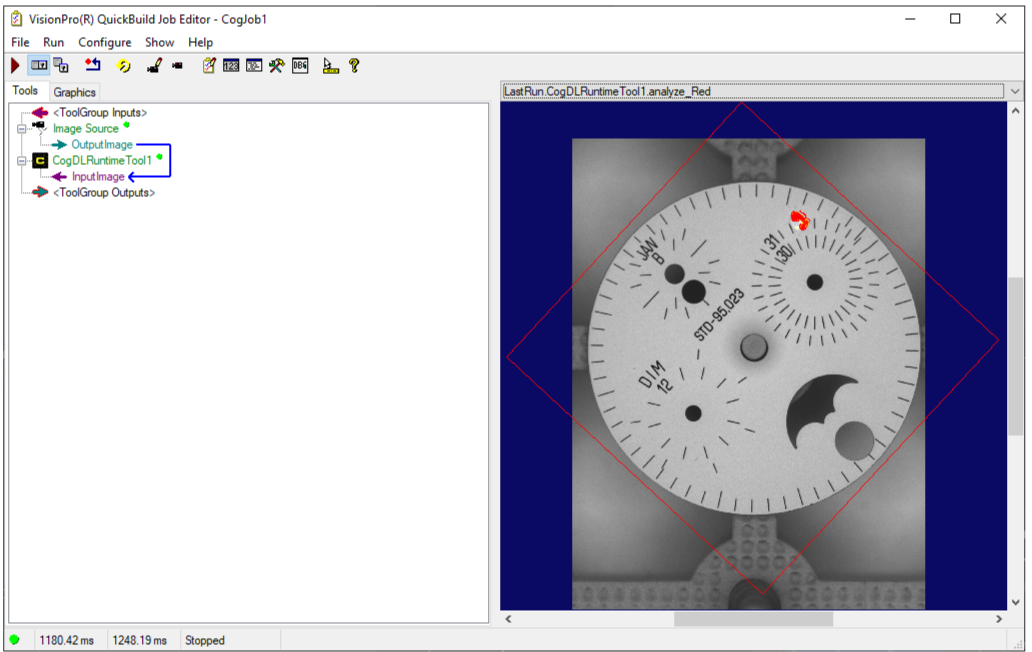Click the red reset job toolbar icon
The image size is (1032, 652).
[94, 66]
